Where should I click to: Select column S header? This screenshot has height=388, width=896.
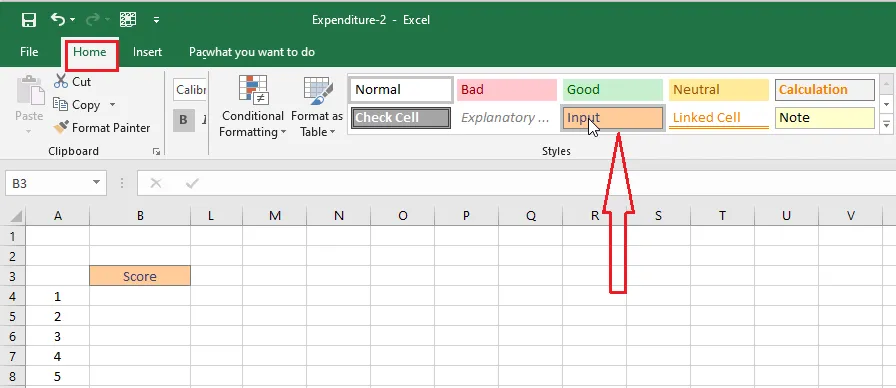tap(658, 215)
